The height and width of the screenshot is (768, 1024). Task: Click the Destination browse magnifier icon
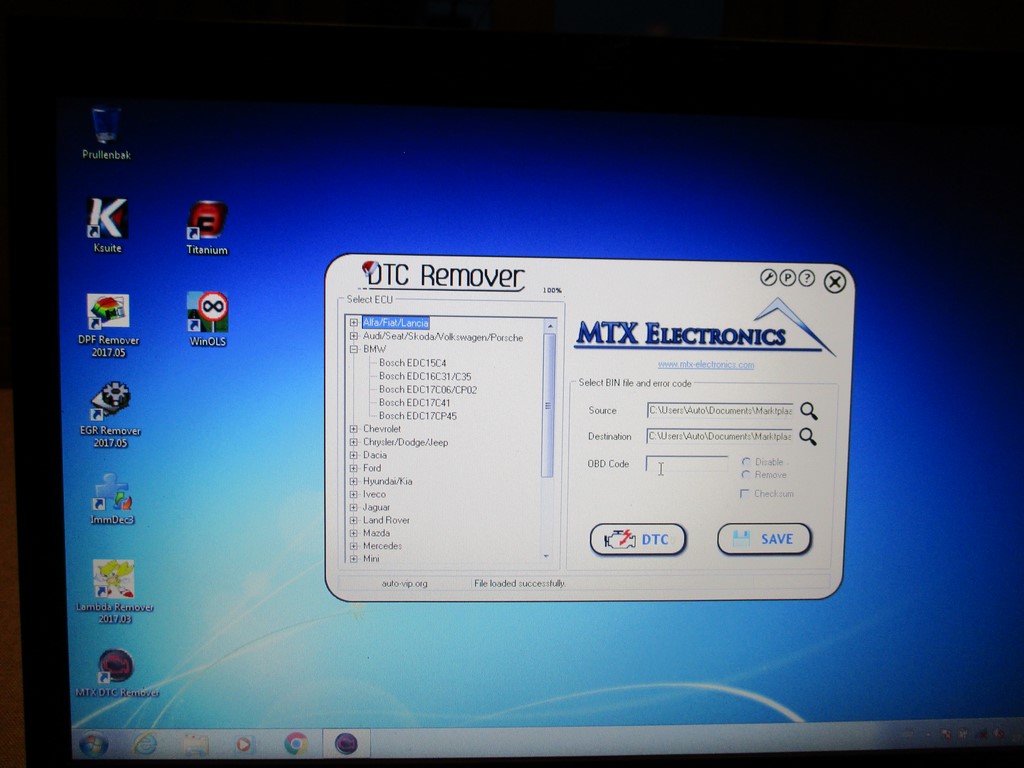point(808,437)
